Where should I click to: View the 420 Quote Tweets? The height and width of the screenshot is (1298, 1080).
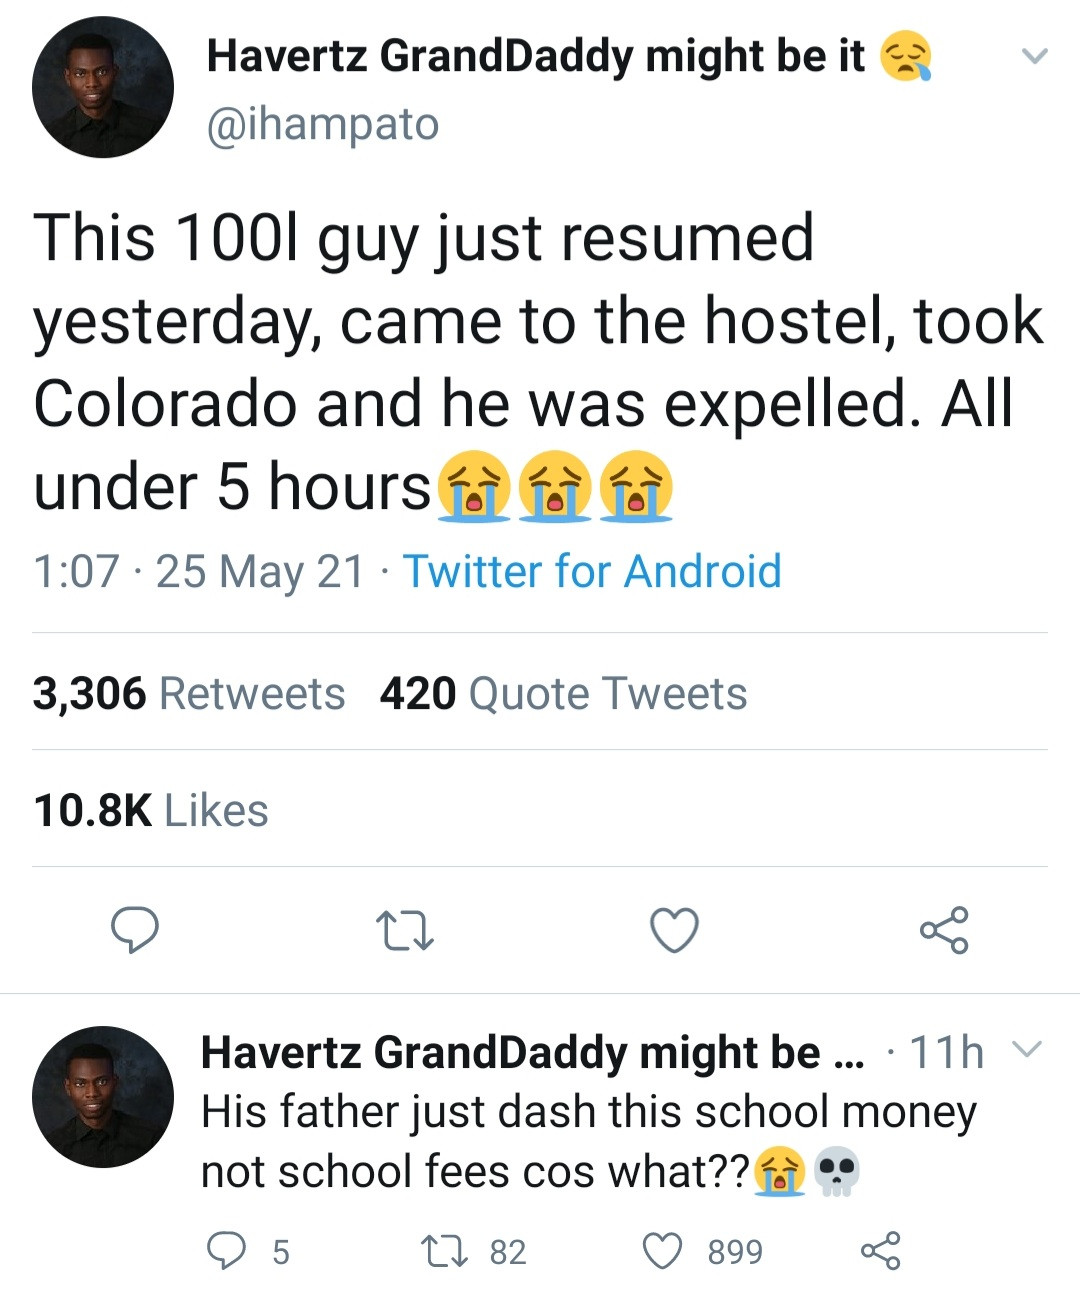click(x=563, y=693)
